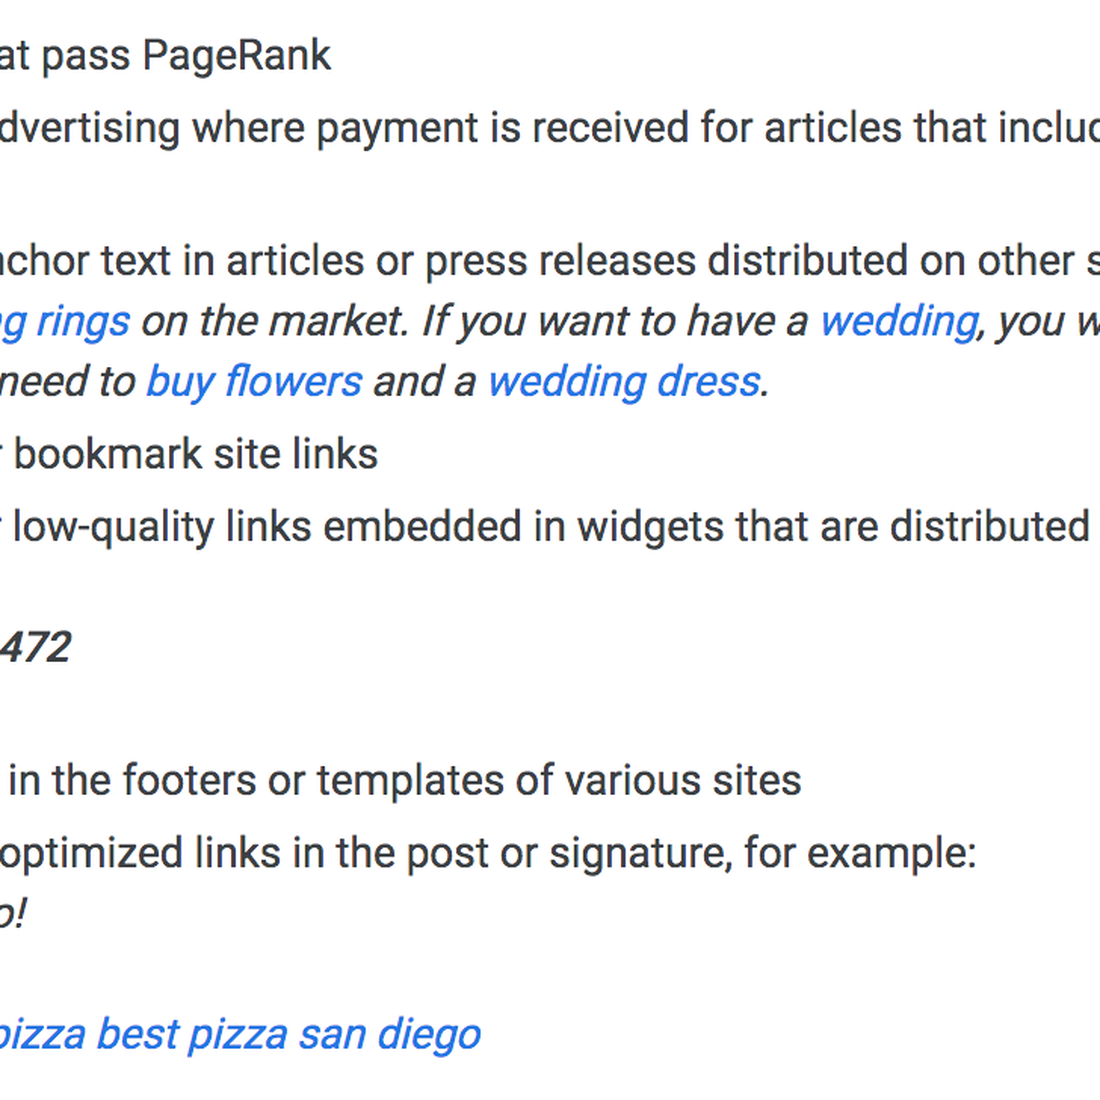Click the words 'signature, for example:'
The width and height of the screenshot is (1100, 1100).
click(763, 854)
